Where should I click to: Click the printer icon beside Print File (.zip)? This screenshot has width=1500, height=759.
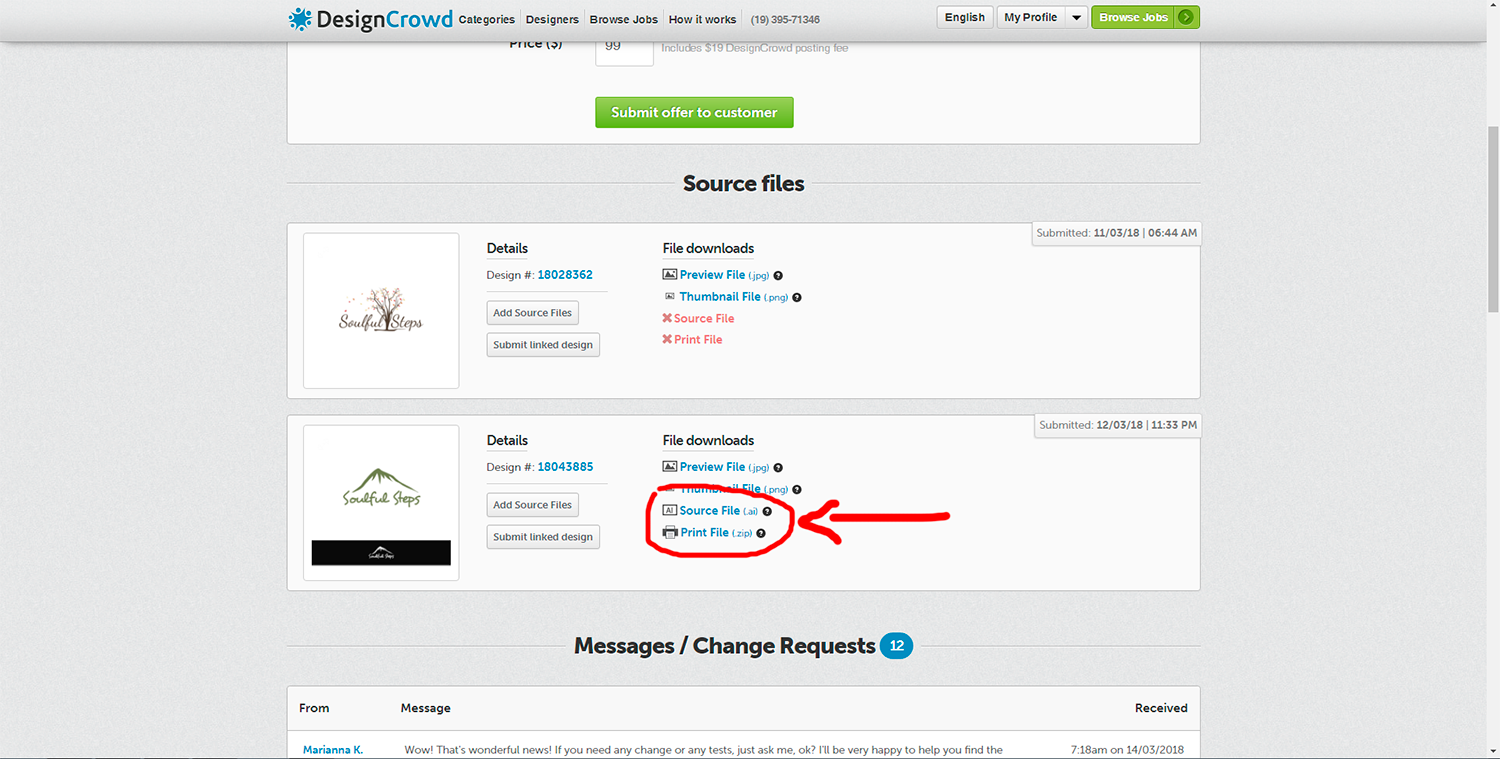(x=670, y=532)
